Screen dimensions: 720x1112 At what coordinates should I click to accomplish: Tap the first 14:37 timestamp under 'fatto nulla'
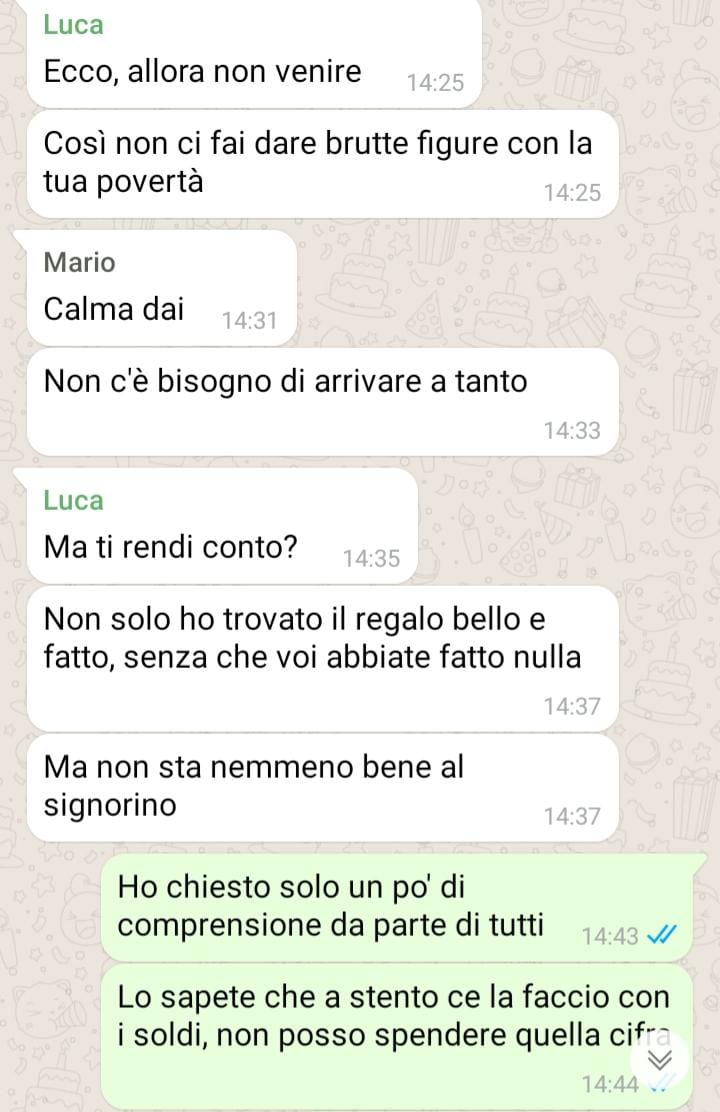572,706
